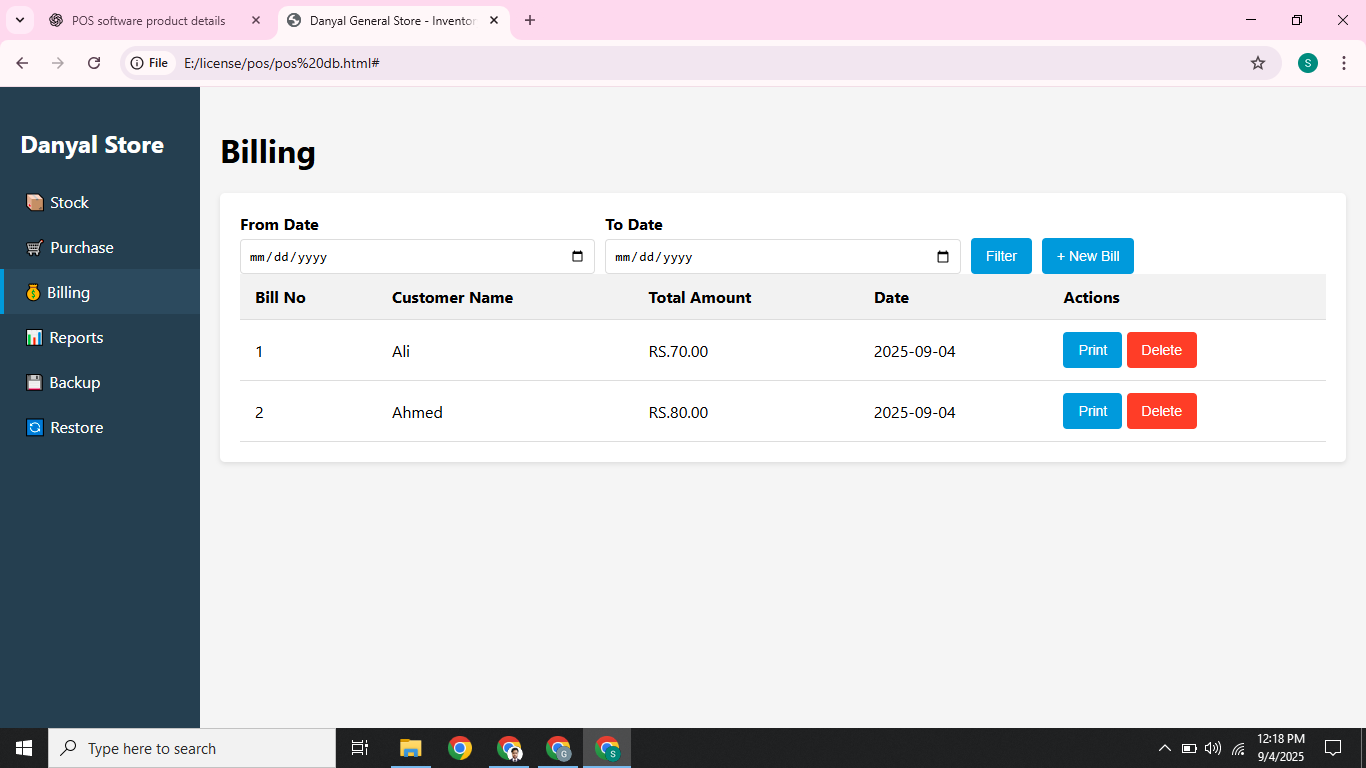The image size is (1366, 768).
Task: Print Ahmed's bill
Action: tap(1092, 411)
